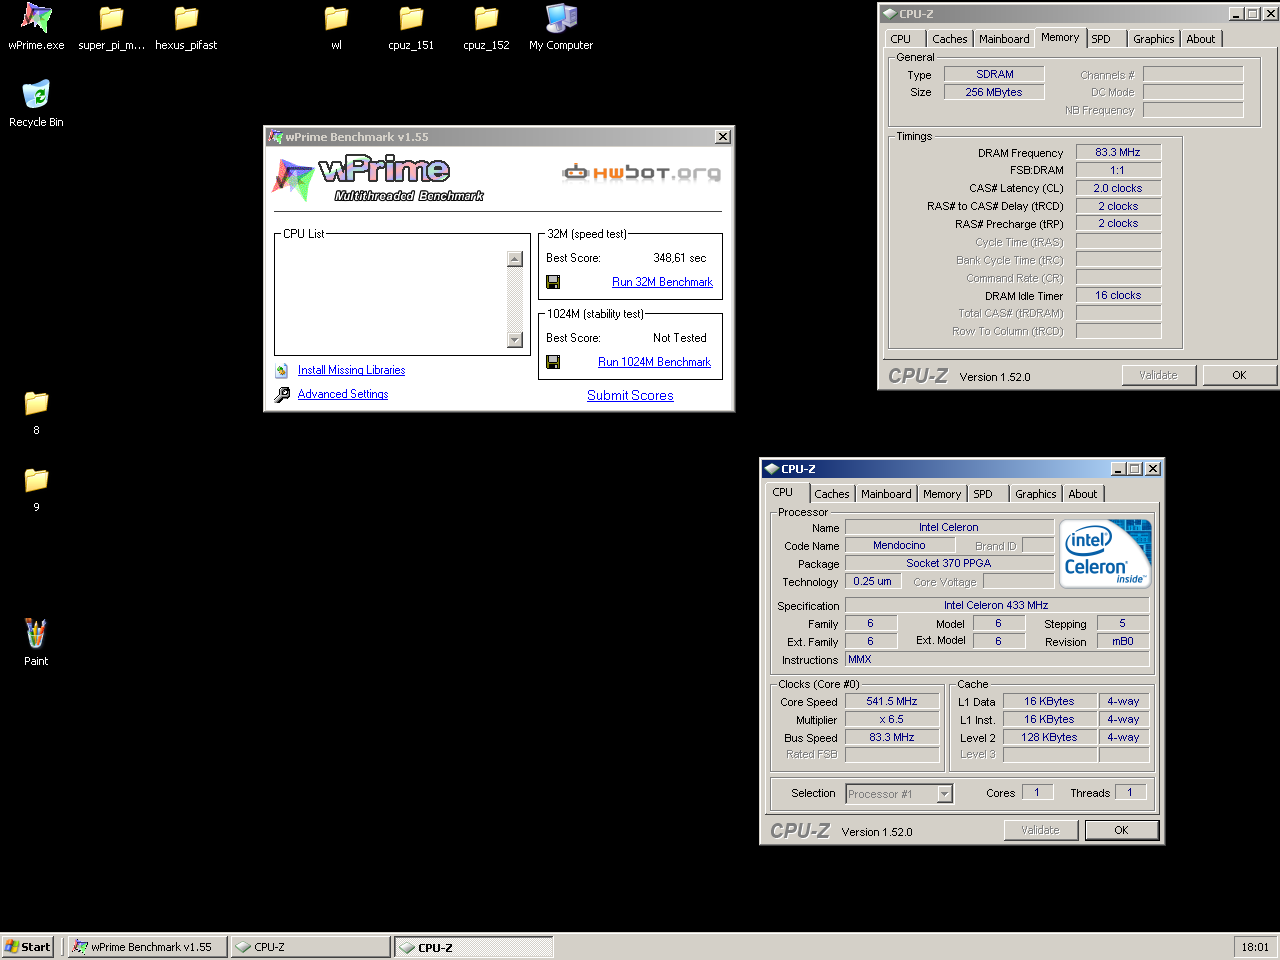The height and width of the screenshot is (960, 1280).
Task: Switch to Graphics tab in Memory window
Action: (x=1153, y=39)
